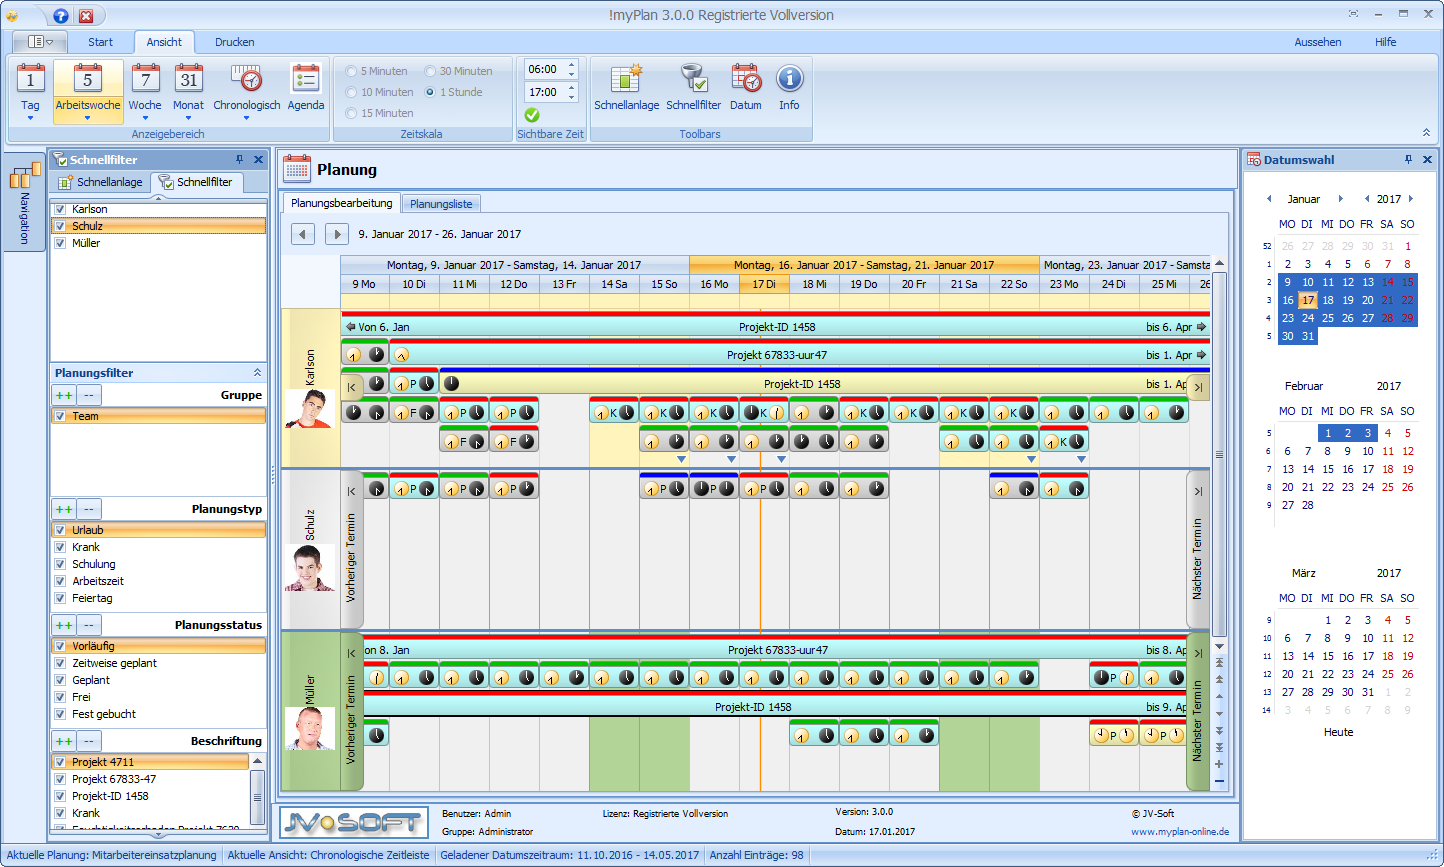Switch to Woche view

pos(145,86)
